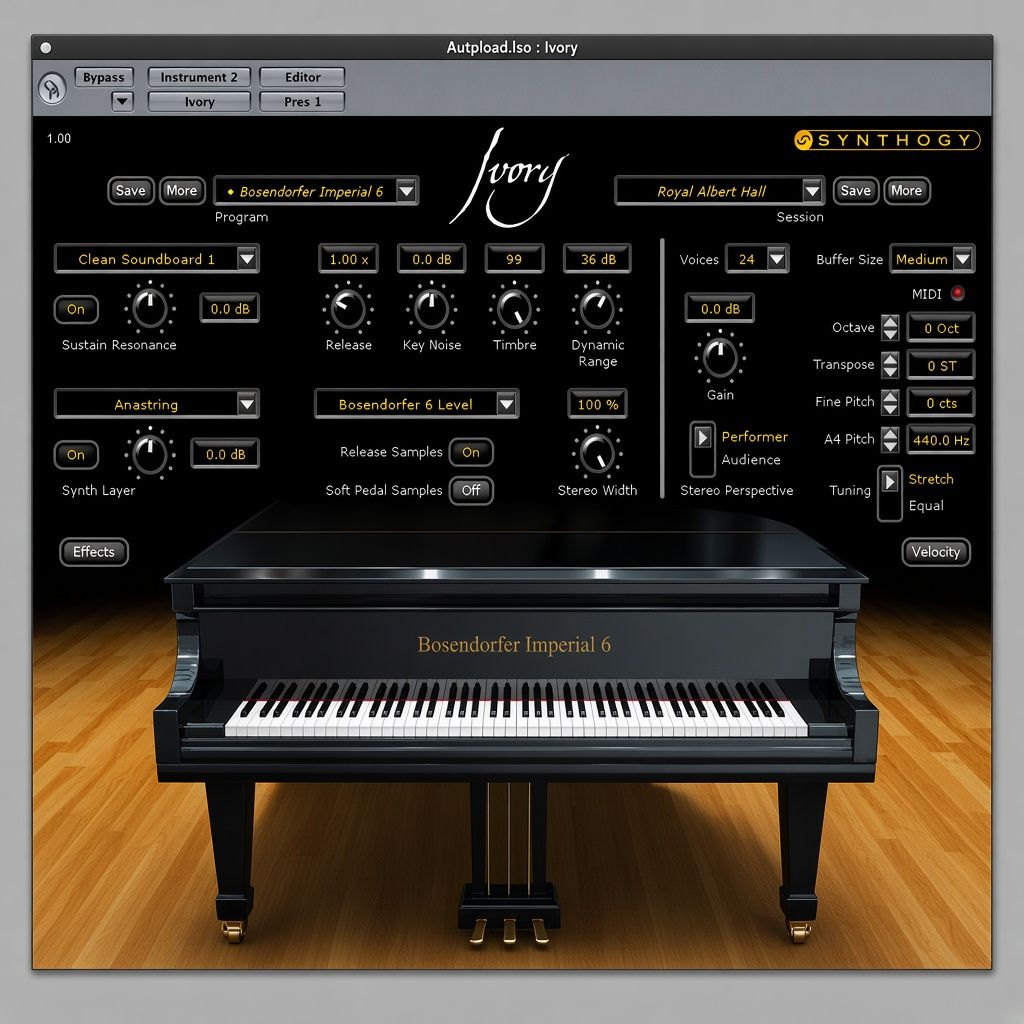Click the Gain knob
The width and height of the screenshot is (1024, 1024).
coord(720,358)
